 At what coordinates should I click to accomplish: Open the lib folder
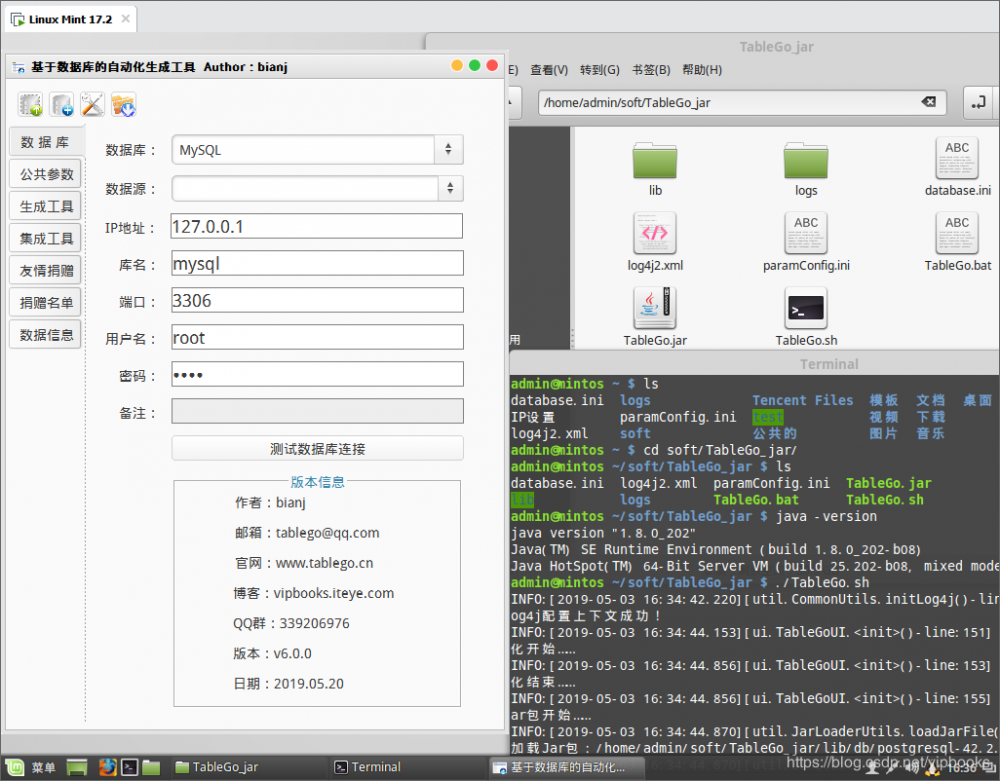pos(655,160)
